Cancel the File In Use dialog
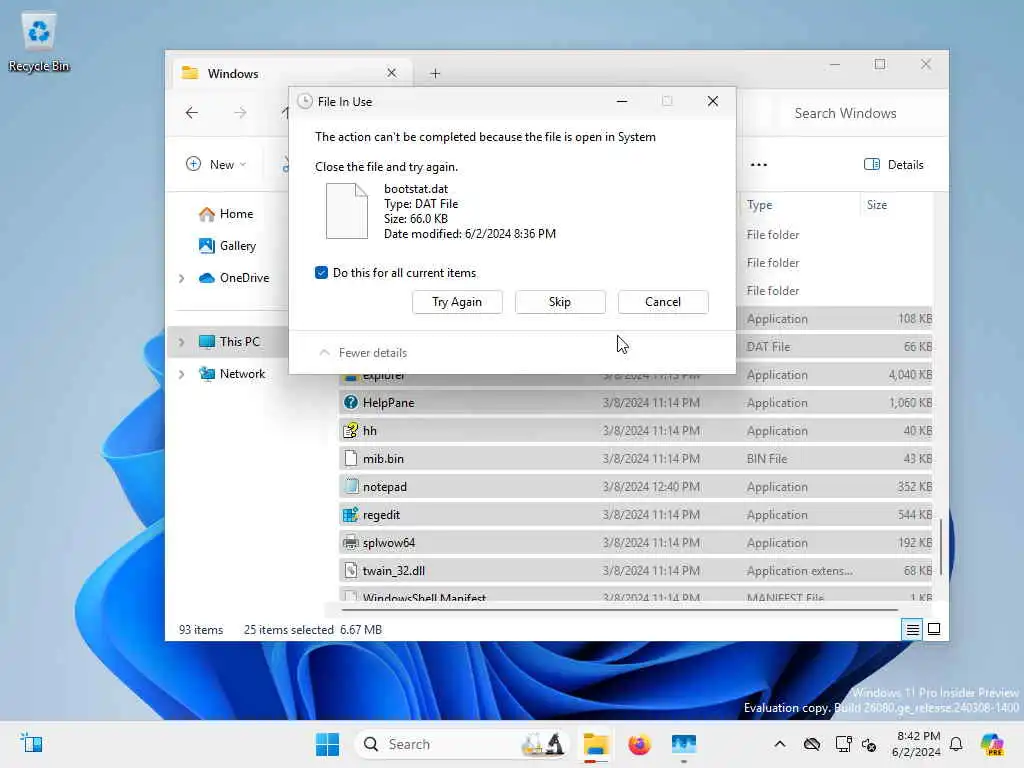Viewport: 1024px width, 768px height. click(663, 302)
